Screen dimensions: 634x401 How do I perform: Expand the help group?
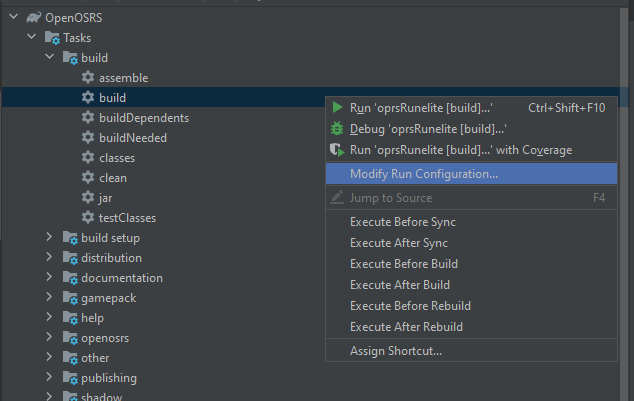(49, 317)
